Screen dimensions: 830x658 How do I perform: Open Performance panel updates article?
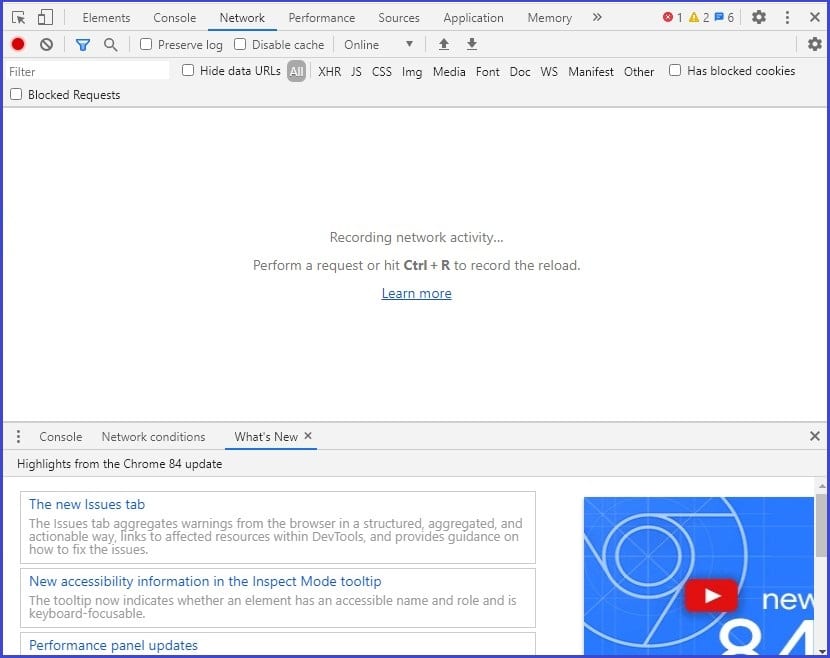(113, 645)
